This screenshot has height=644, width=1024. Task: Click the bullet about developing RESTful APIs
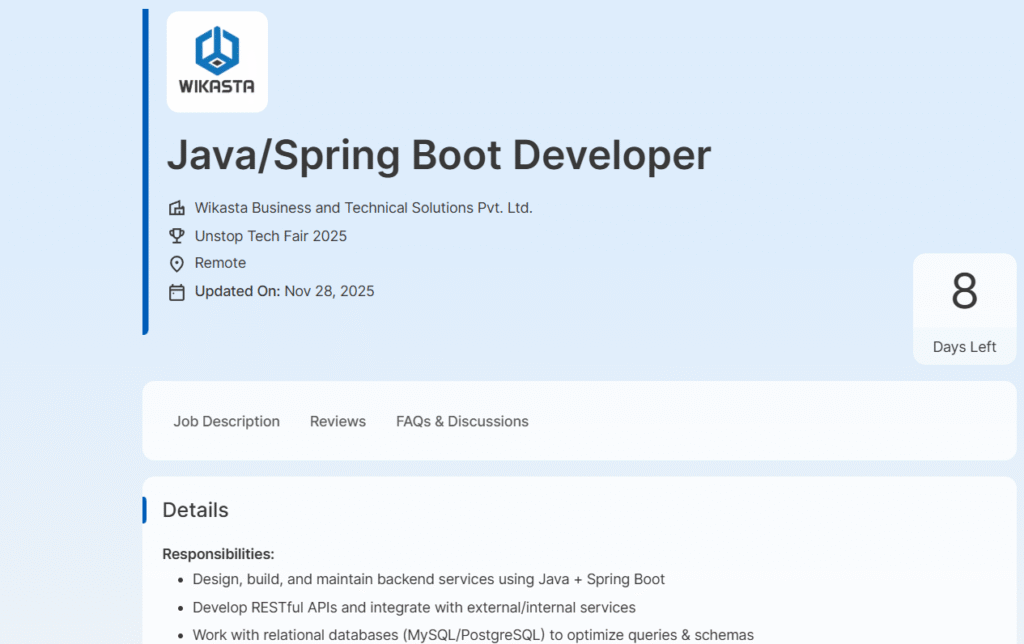pos(414,607)
